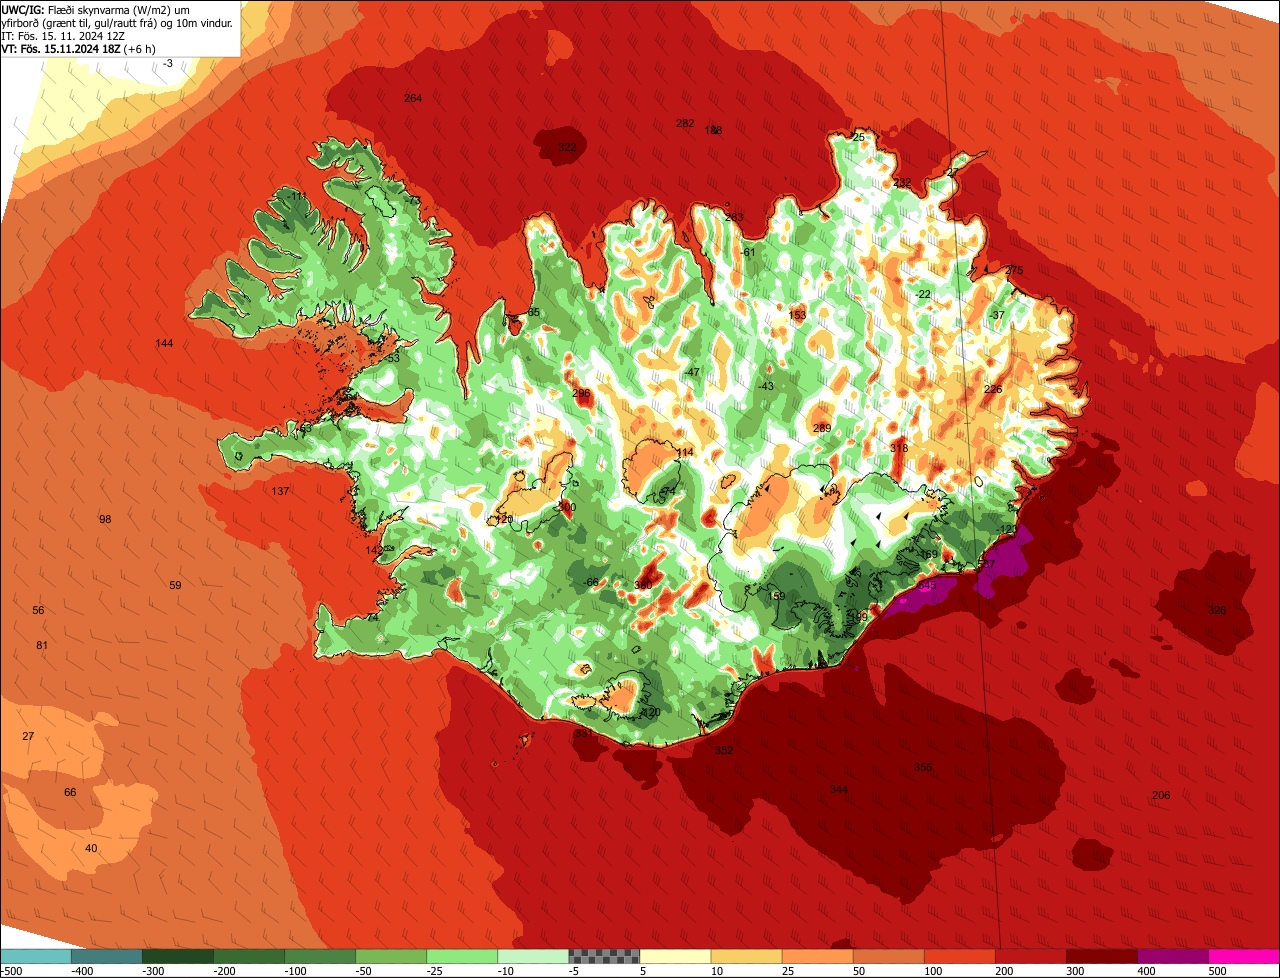Click the 'IT: Fös. 15. 11. 2024 12Z' line

click(x=63, y=36)
